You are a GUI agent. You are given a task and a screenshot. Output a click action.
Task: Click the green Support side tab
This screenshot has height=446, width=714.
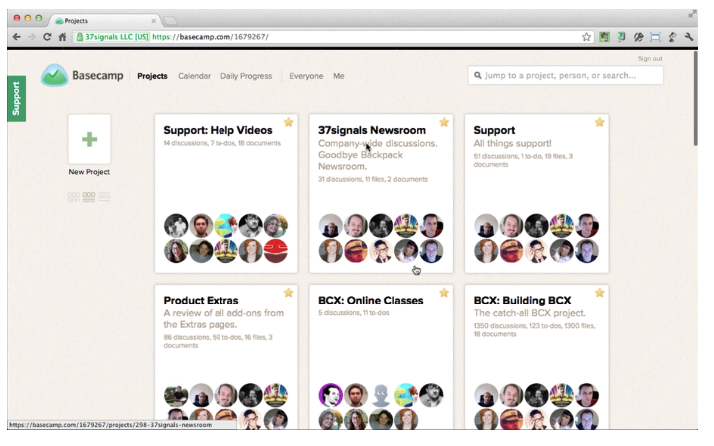(x=15, y=99)
